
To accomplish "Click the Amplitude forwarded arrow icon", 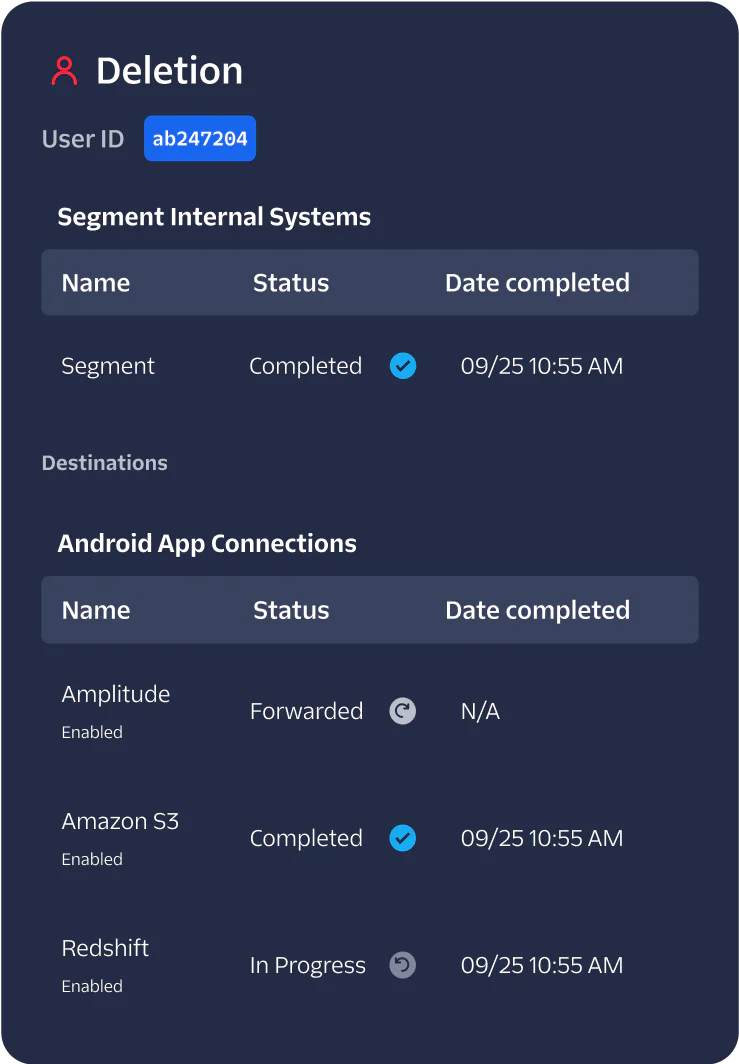I will click(x=403, y=711).
